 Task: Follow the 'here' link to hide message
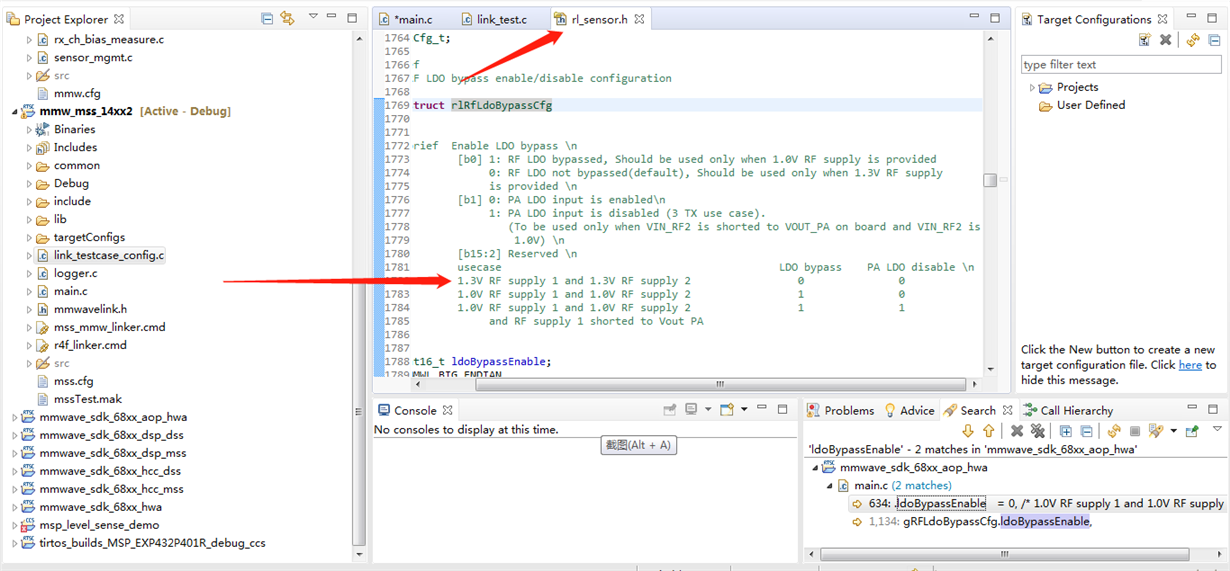point(1190,365)
